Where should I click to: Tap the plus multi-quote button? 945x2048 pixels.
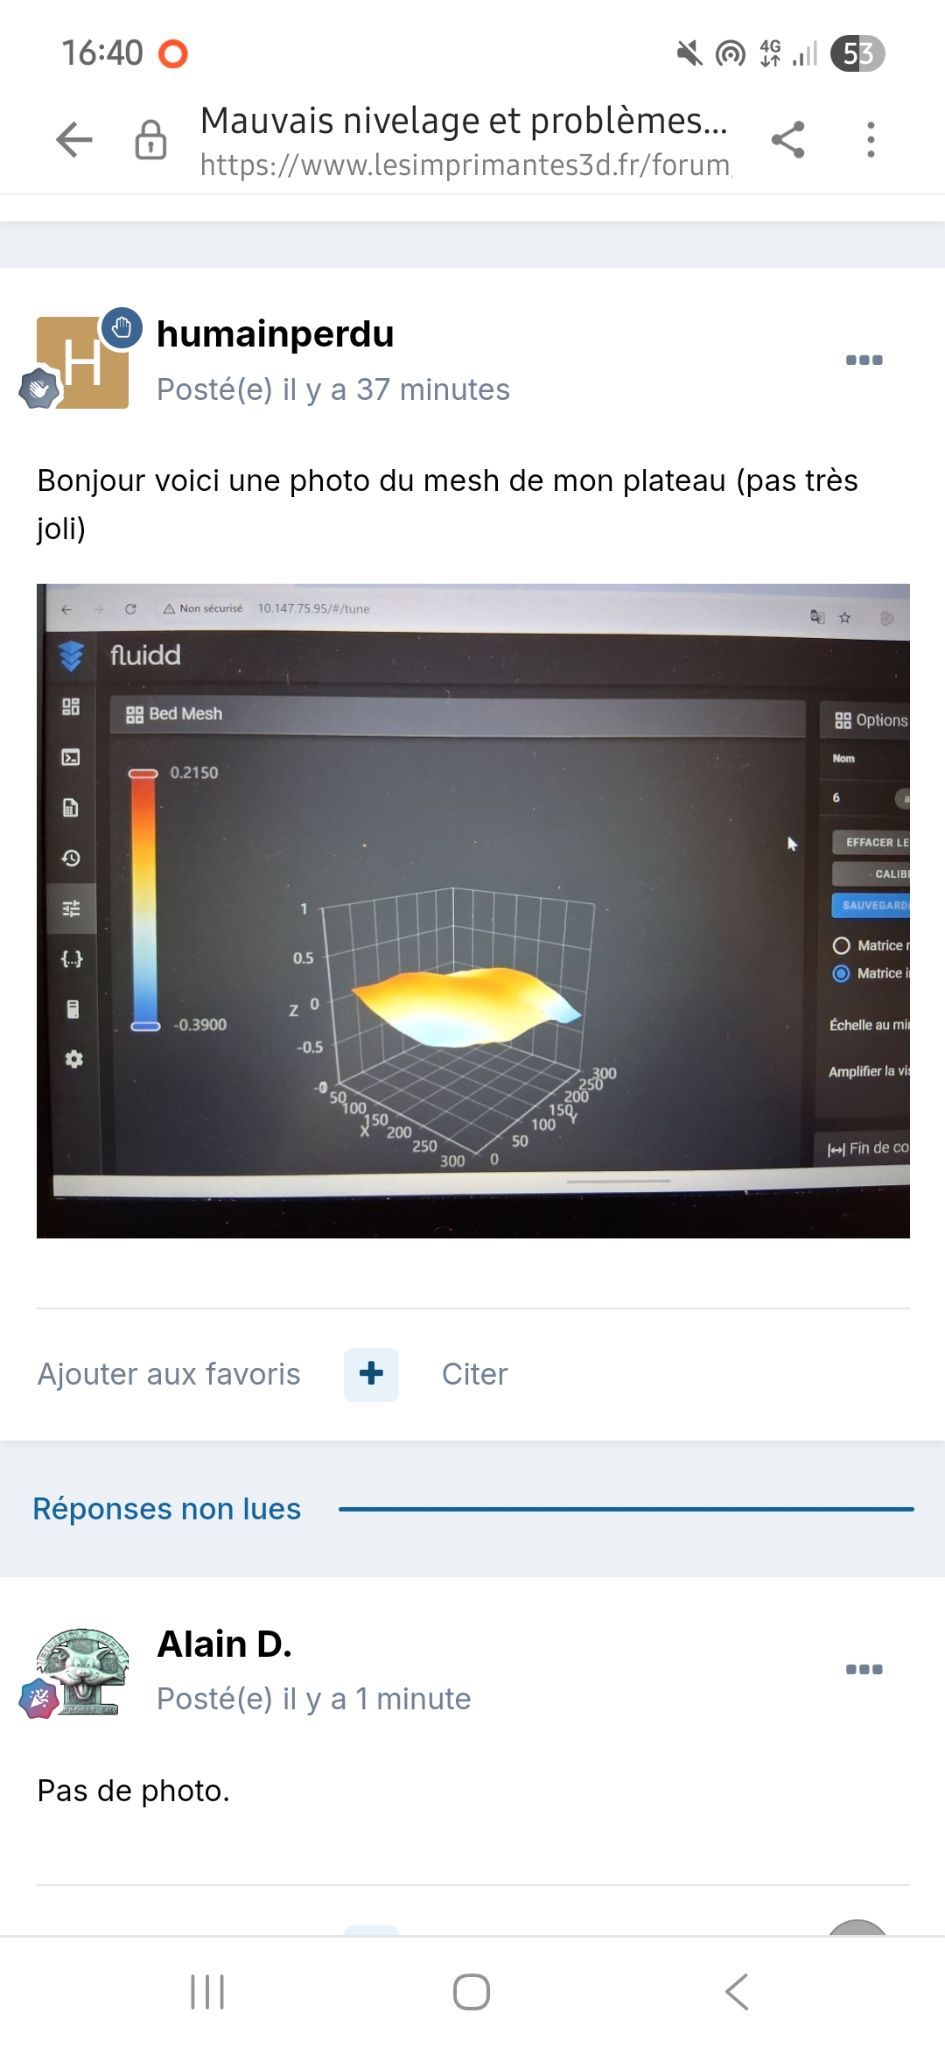(371, 1374)
